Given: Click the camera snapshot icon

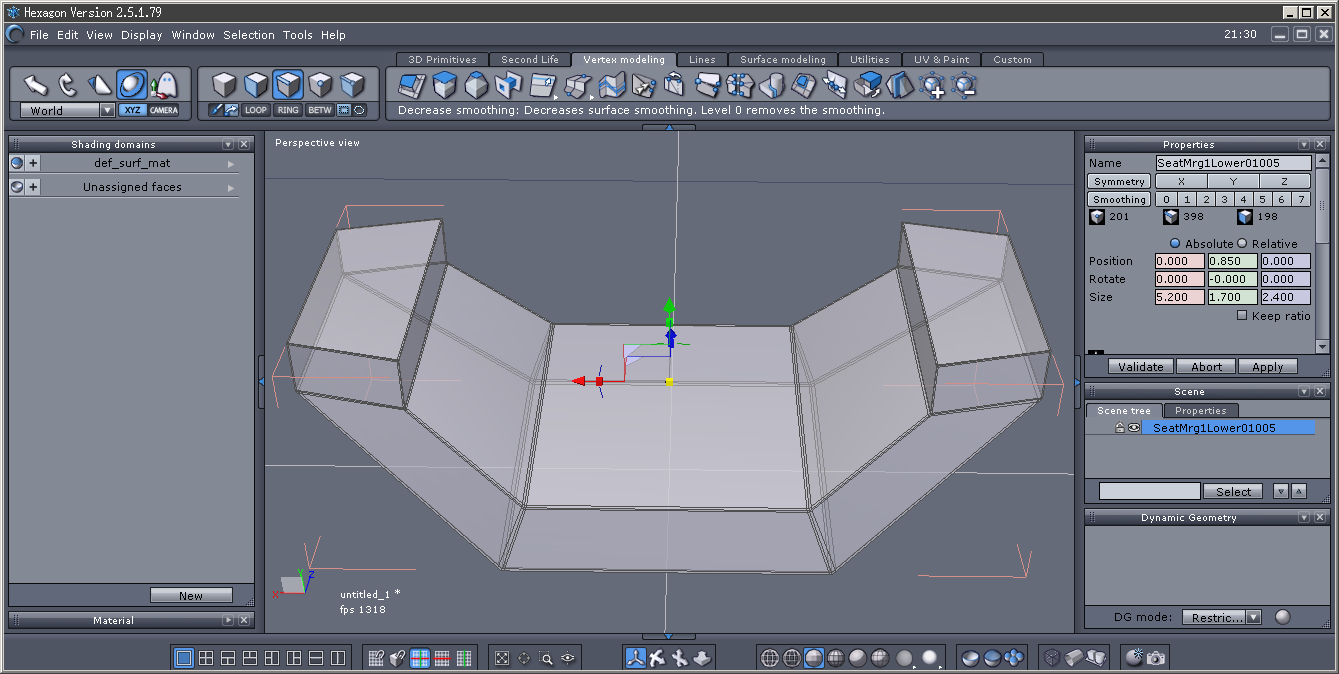Looking at the screenshot, I should (1156, 658).
